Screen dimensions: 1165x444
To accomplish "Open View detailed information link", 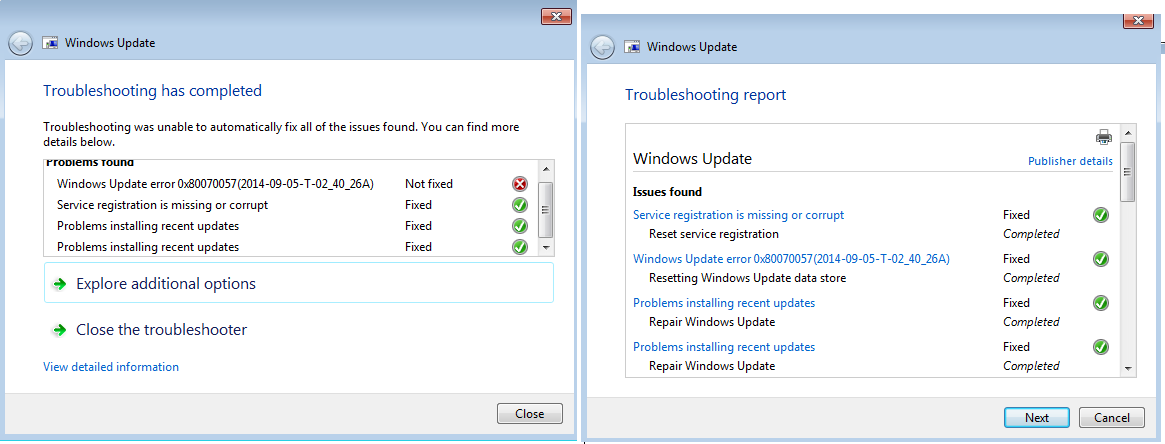I will click(111, 367).
